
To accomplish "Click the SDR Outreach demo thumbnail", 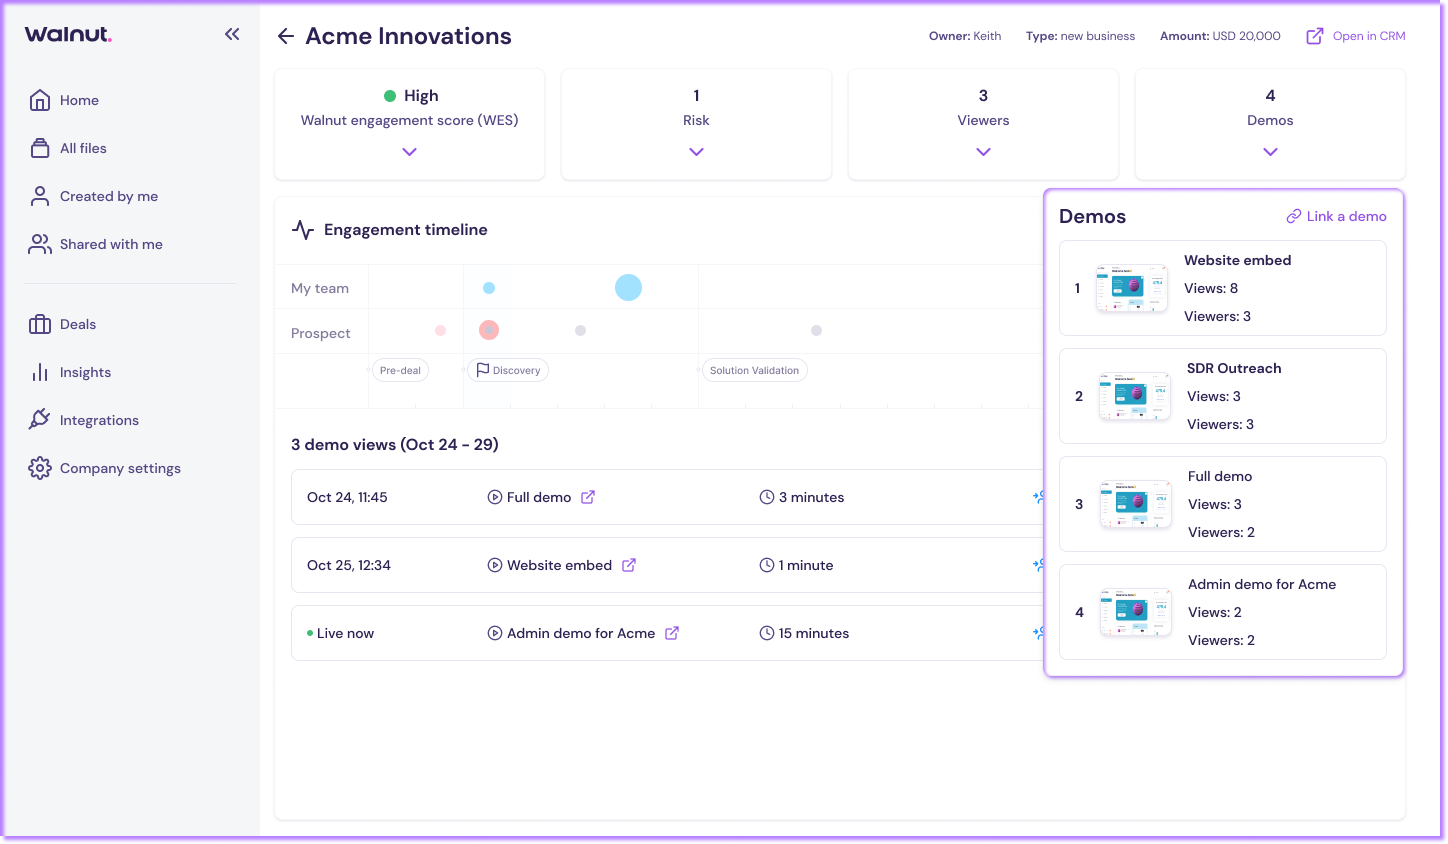I will click(1134, 396).
